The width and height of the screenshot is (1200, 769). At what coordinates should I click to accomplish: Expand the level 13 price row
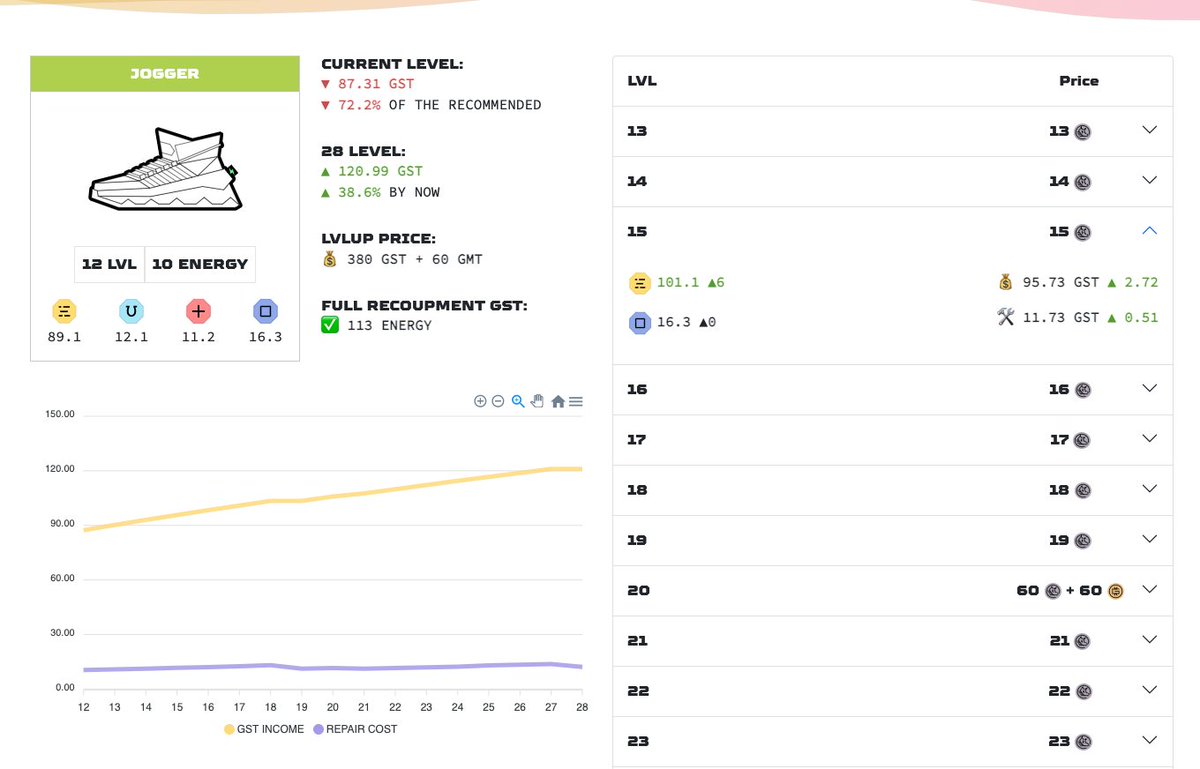pyautogui.click(x=1149, y=131)
